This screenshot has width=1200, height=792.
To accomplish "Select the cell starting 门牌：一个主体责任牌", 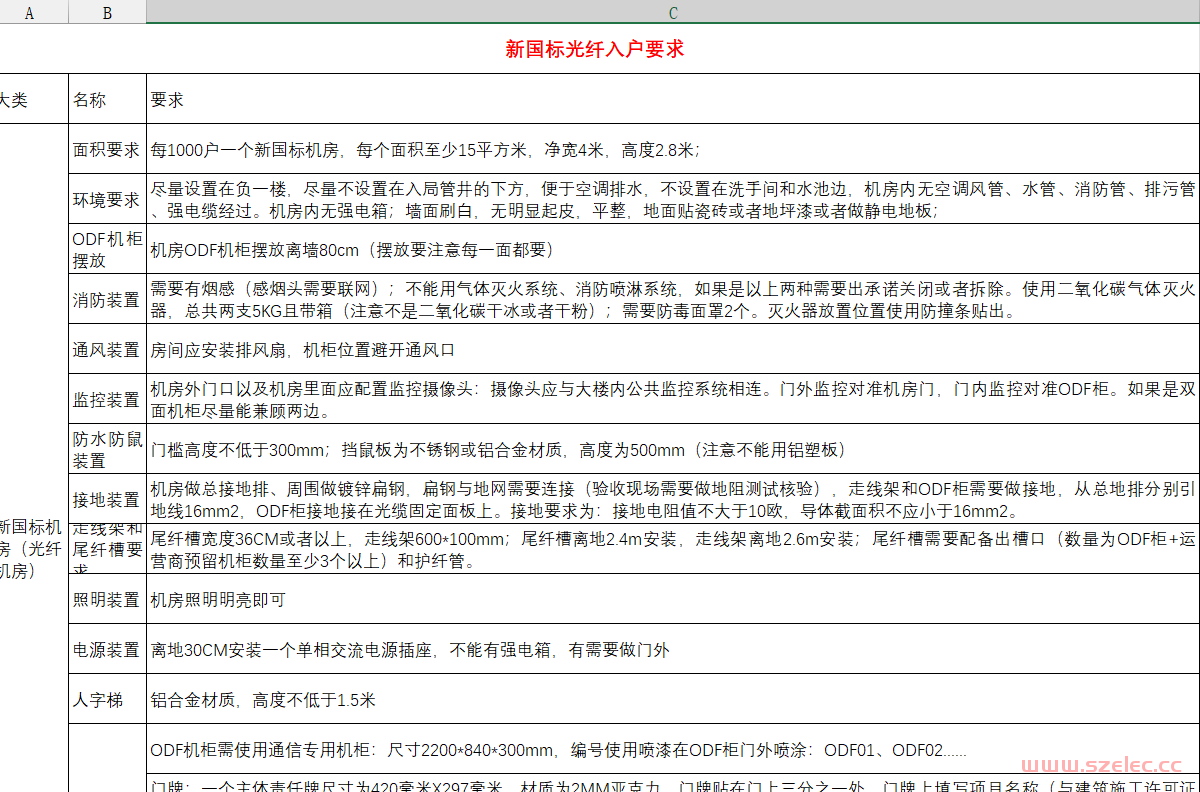I will coord(673,784).
